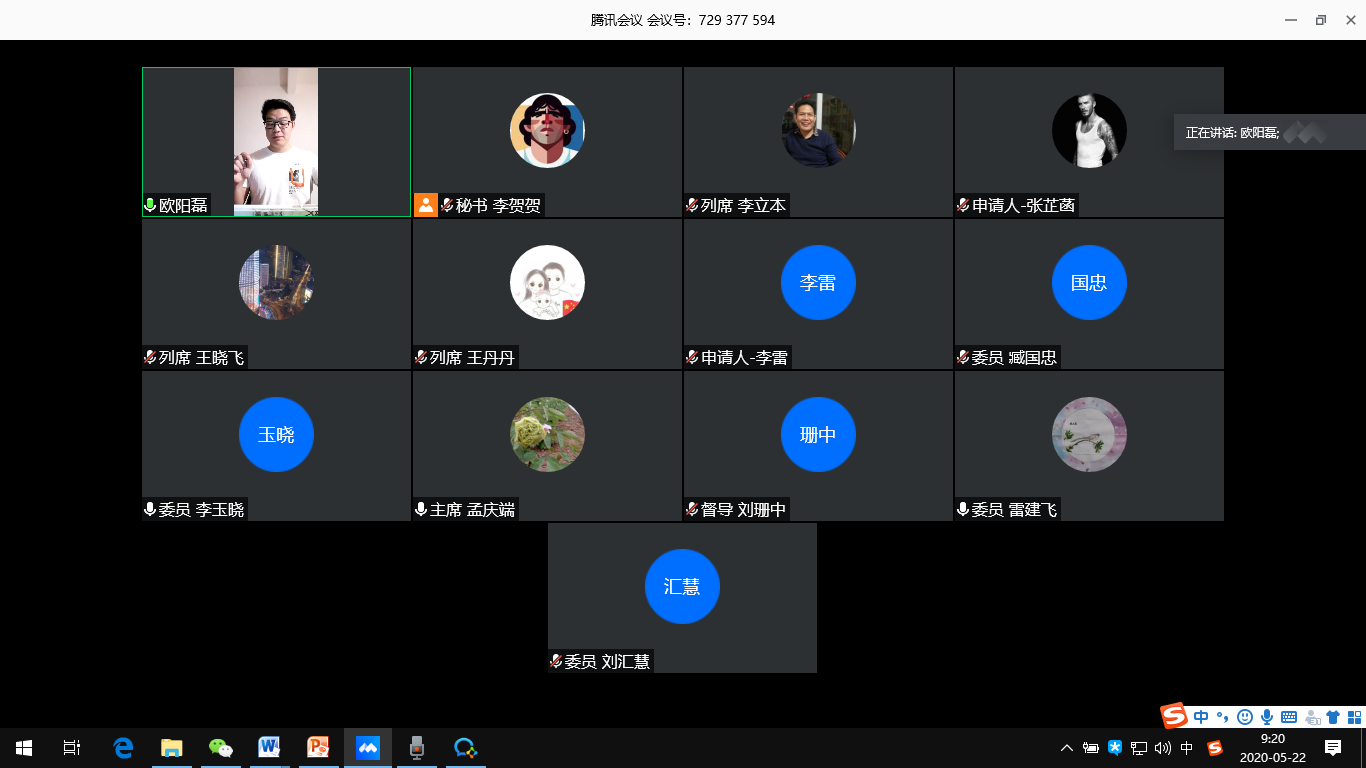Toggle Sogou Chinese/English mode 中 button
1366x768 pixels.
[x=1201, y=717]
